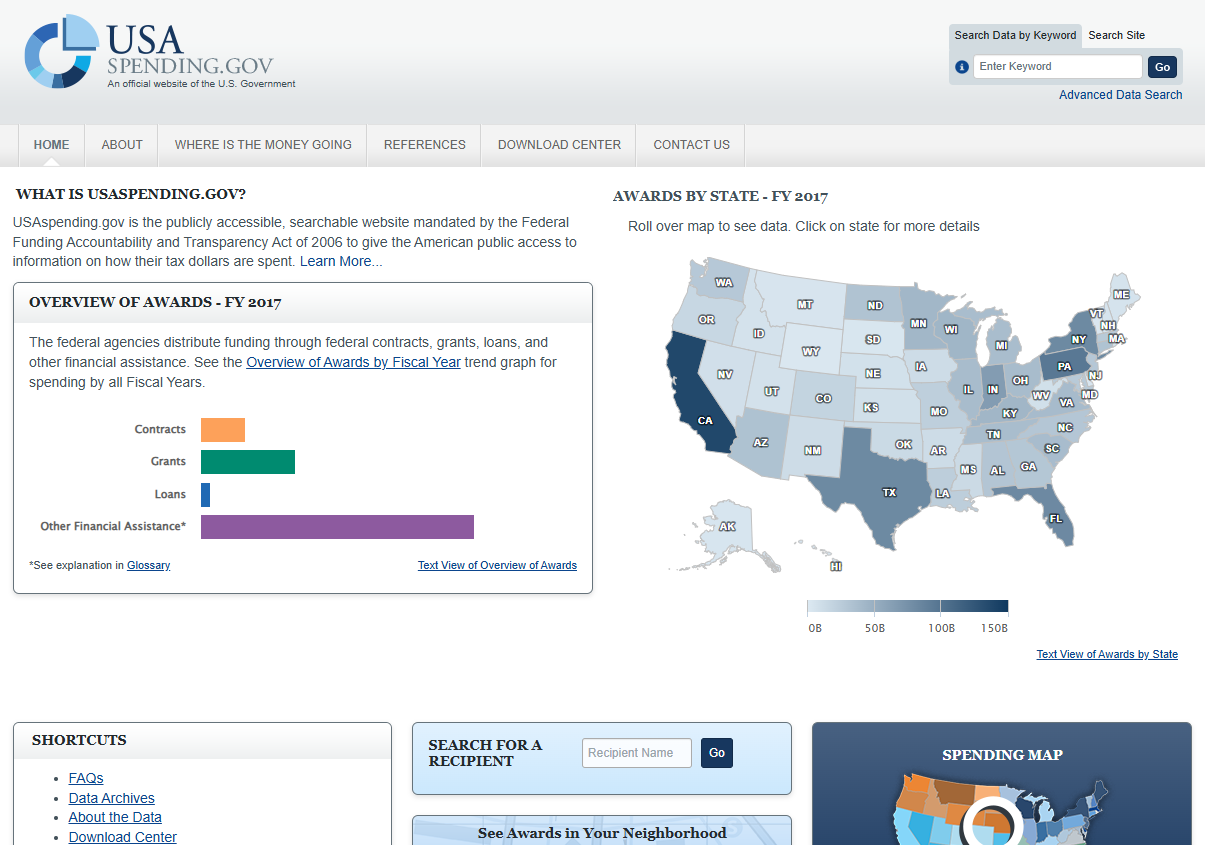
Task: Open the Download Center menu item
Action: (559, 145)
